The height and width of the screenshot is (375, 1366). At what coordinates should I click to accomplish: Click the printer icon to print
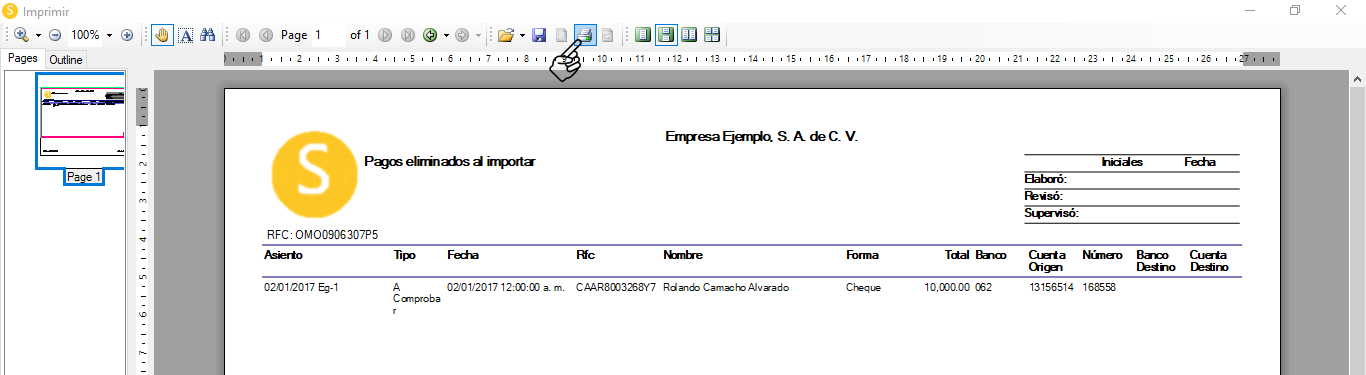[585, 35]
